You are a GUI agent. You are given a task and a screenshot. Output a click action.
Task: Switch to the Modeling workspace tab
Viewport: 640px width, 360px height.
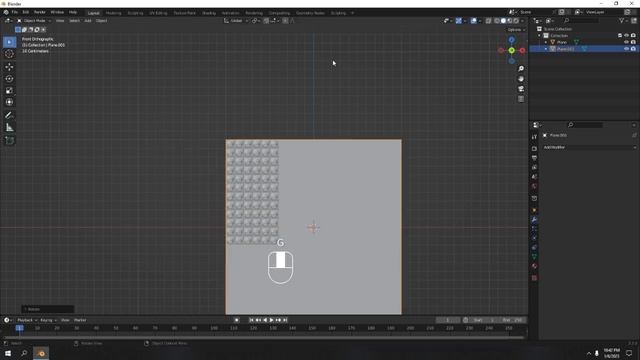113,13
